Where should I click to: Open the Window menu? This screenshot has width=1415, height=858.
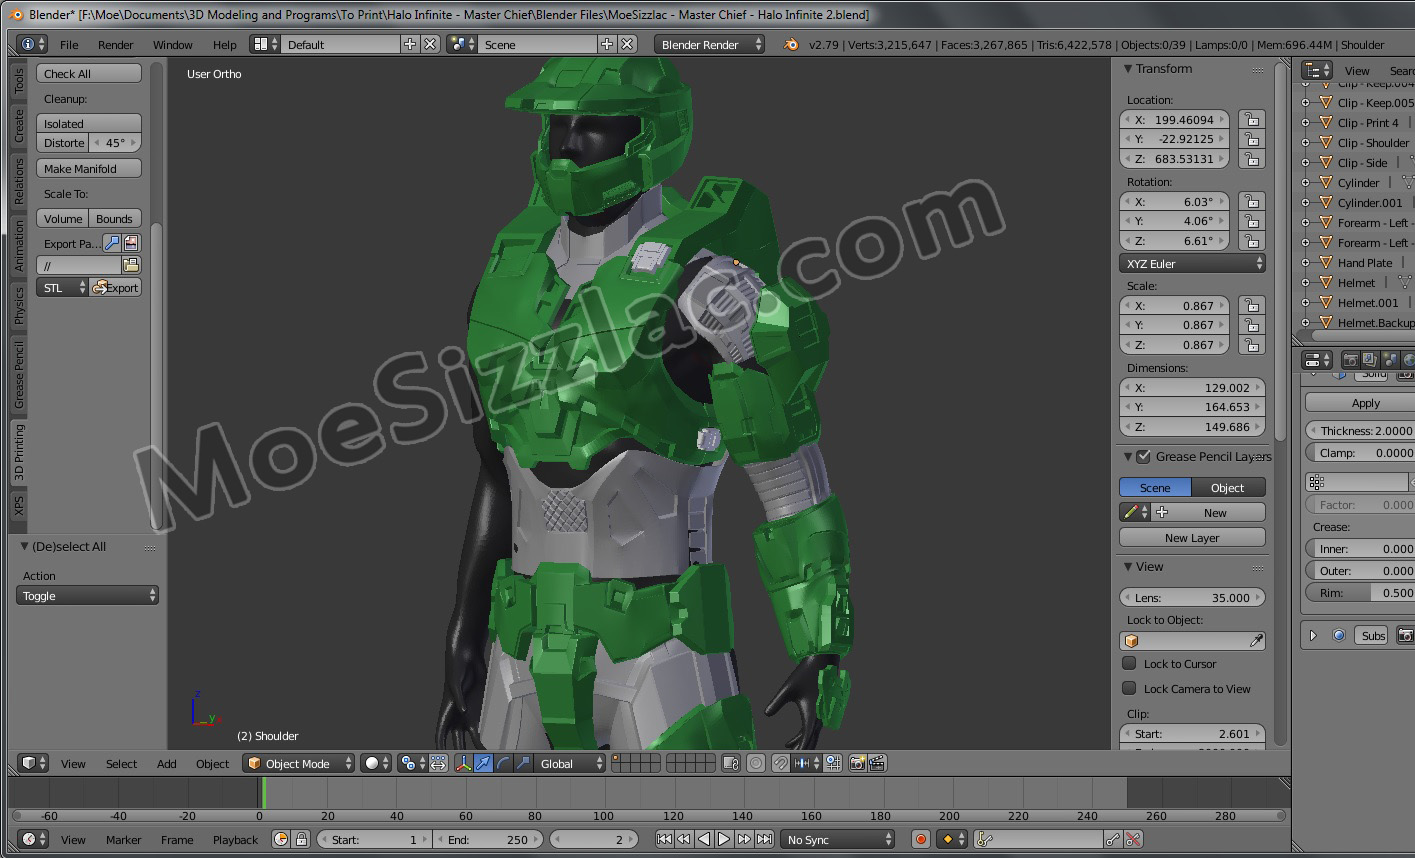[x=172, y=45]
